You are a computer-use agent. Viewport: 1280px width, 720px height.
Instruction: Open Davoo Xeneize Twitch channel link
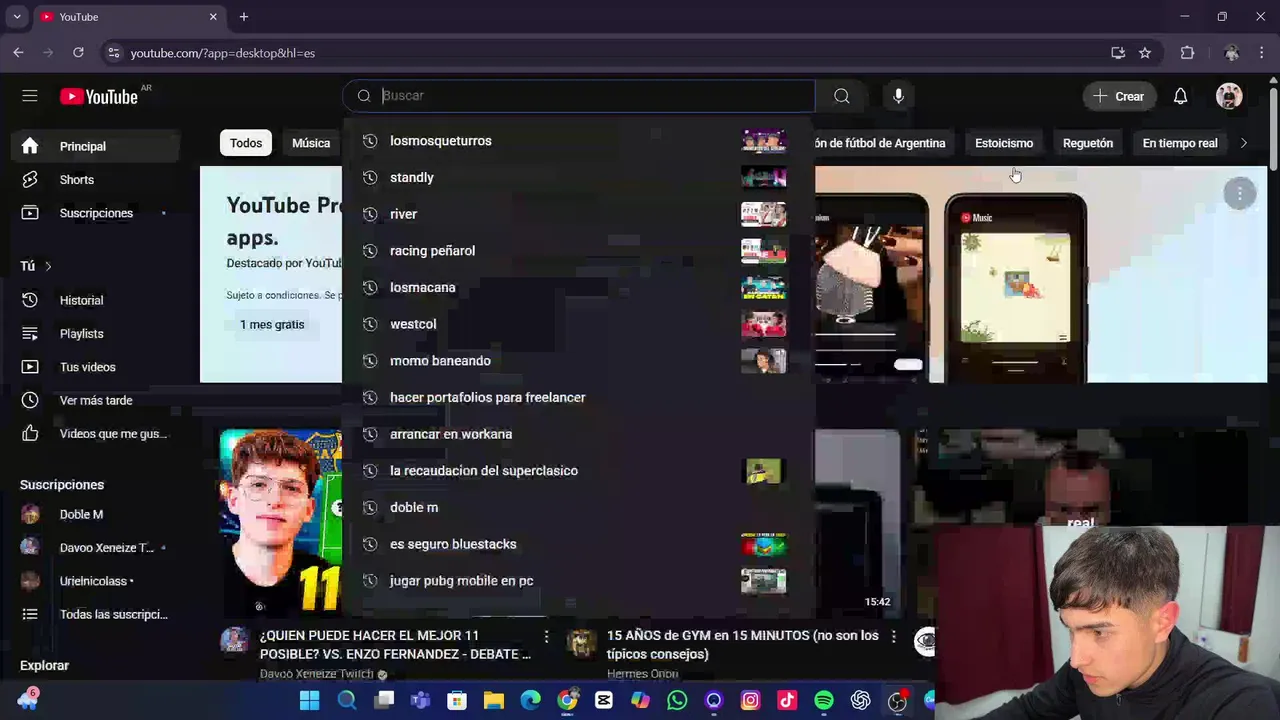[x=316, y=674]
